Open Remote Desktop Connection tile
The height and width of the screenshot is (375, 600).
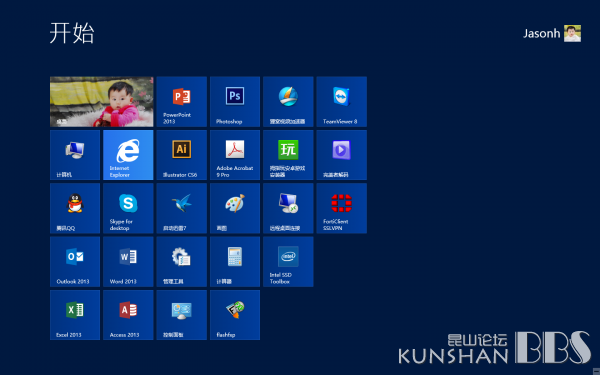click(288, 208)
